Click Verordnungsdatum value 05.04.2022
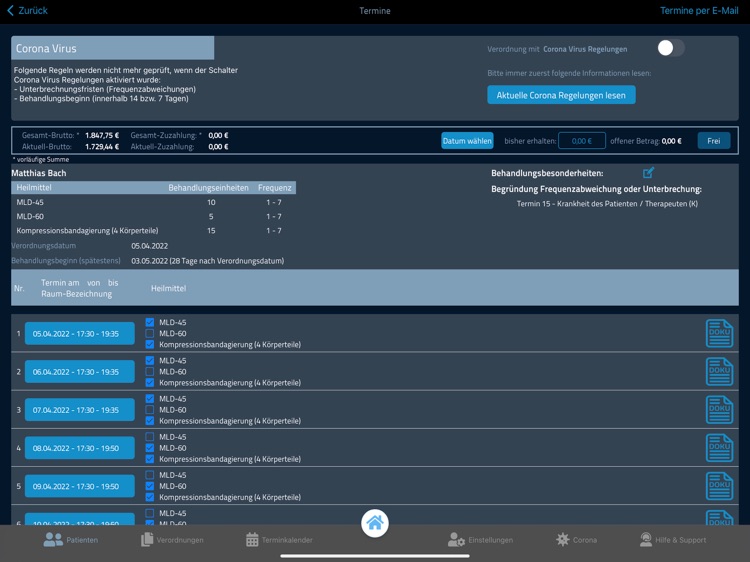The height and width of the screenshot is (562, 750). [149, 246]
